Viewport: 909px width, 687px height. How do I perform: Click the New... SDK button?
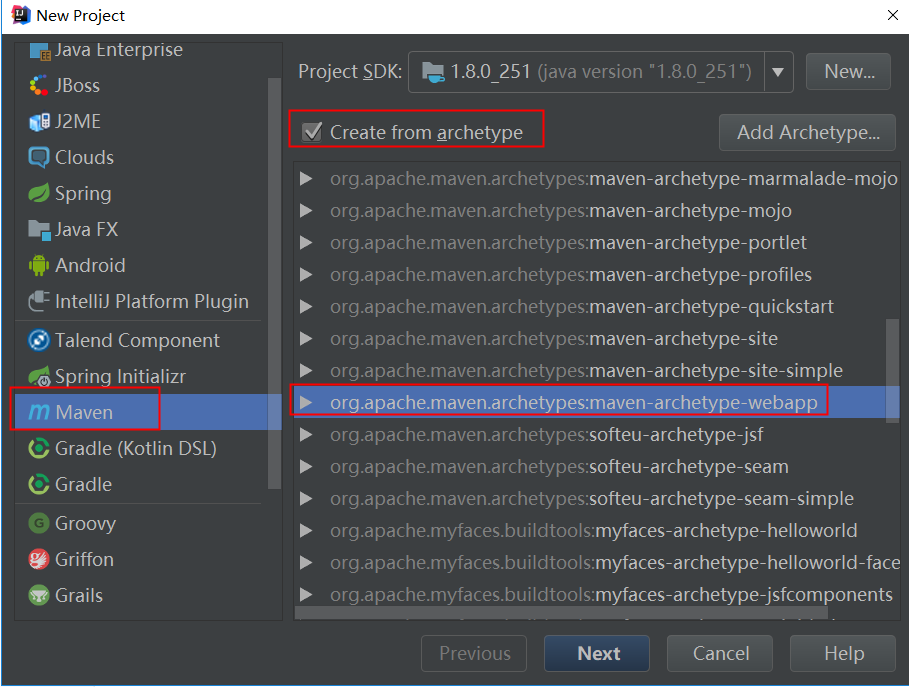coord(848,72)
